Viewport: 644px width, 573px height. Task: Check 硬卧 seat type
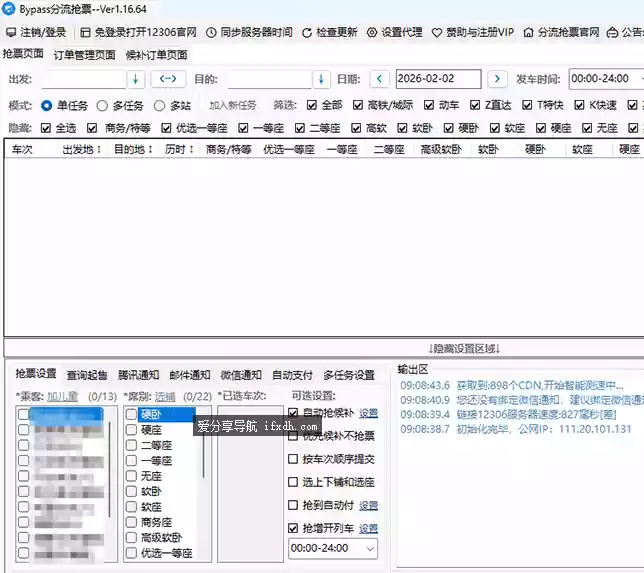click(x=131, y=414)
